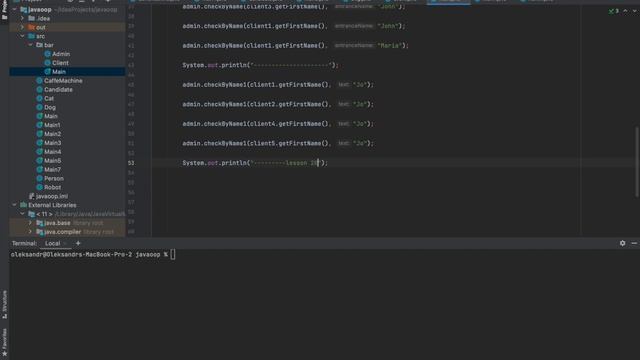Open the Favorites tool window

pyautogui.click(x=4, y=342)
